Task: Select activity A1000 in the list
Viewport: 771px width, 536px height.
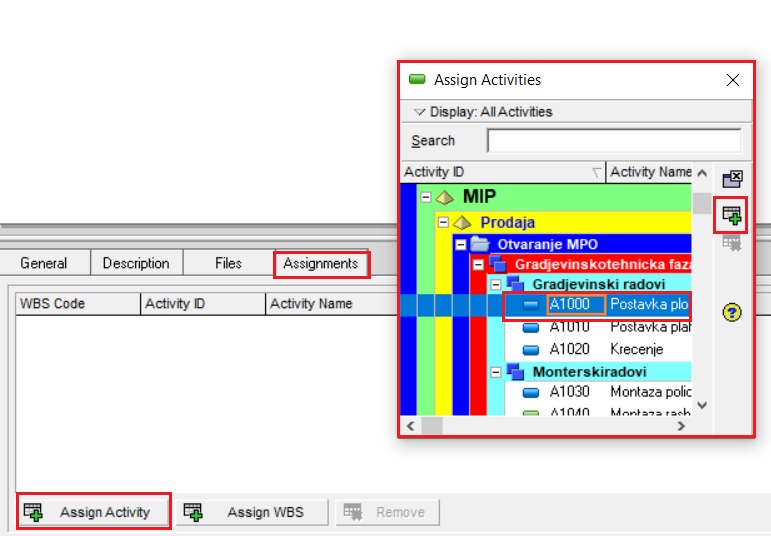Action: (x=568, y=305)
